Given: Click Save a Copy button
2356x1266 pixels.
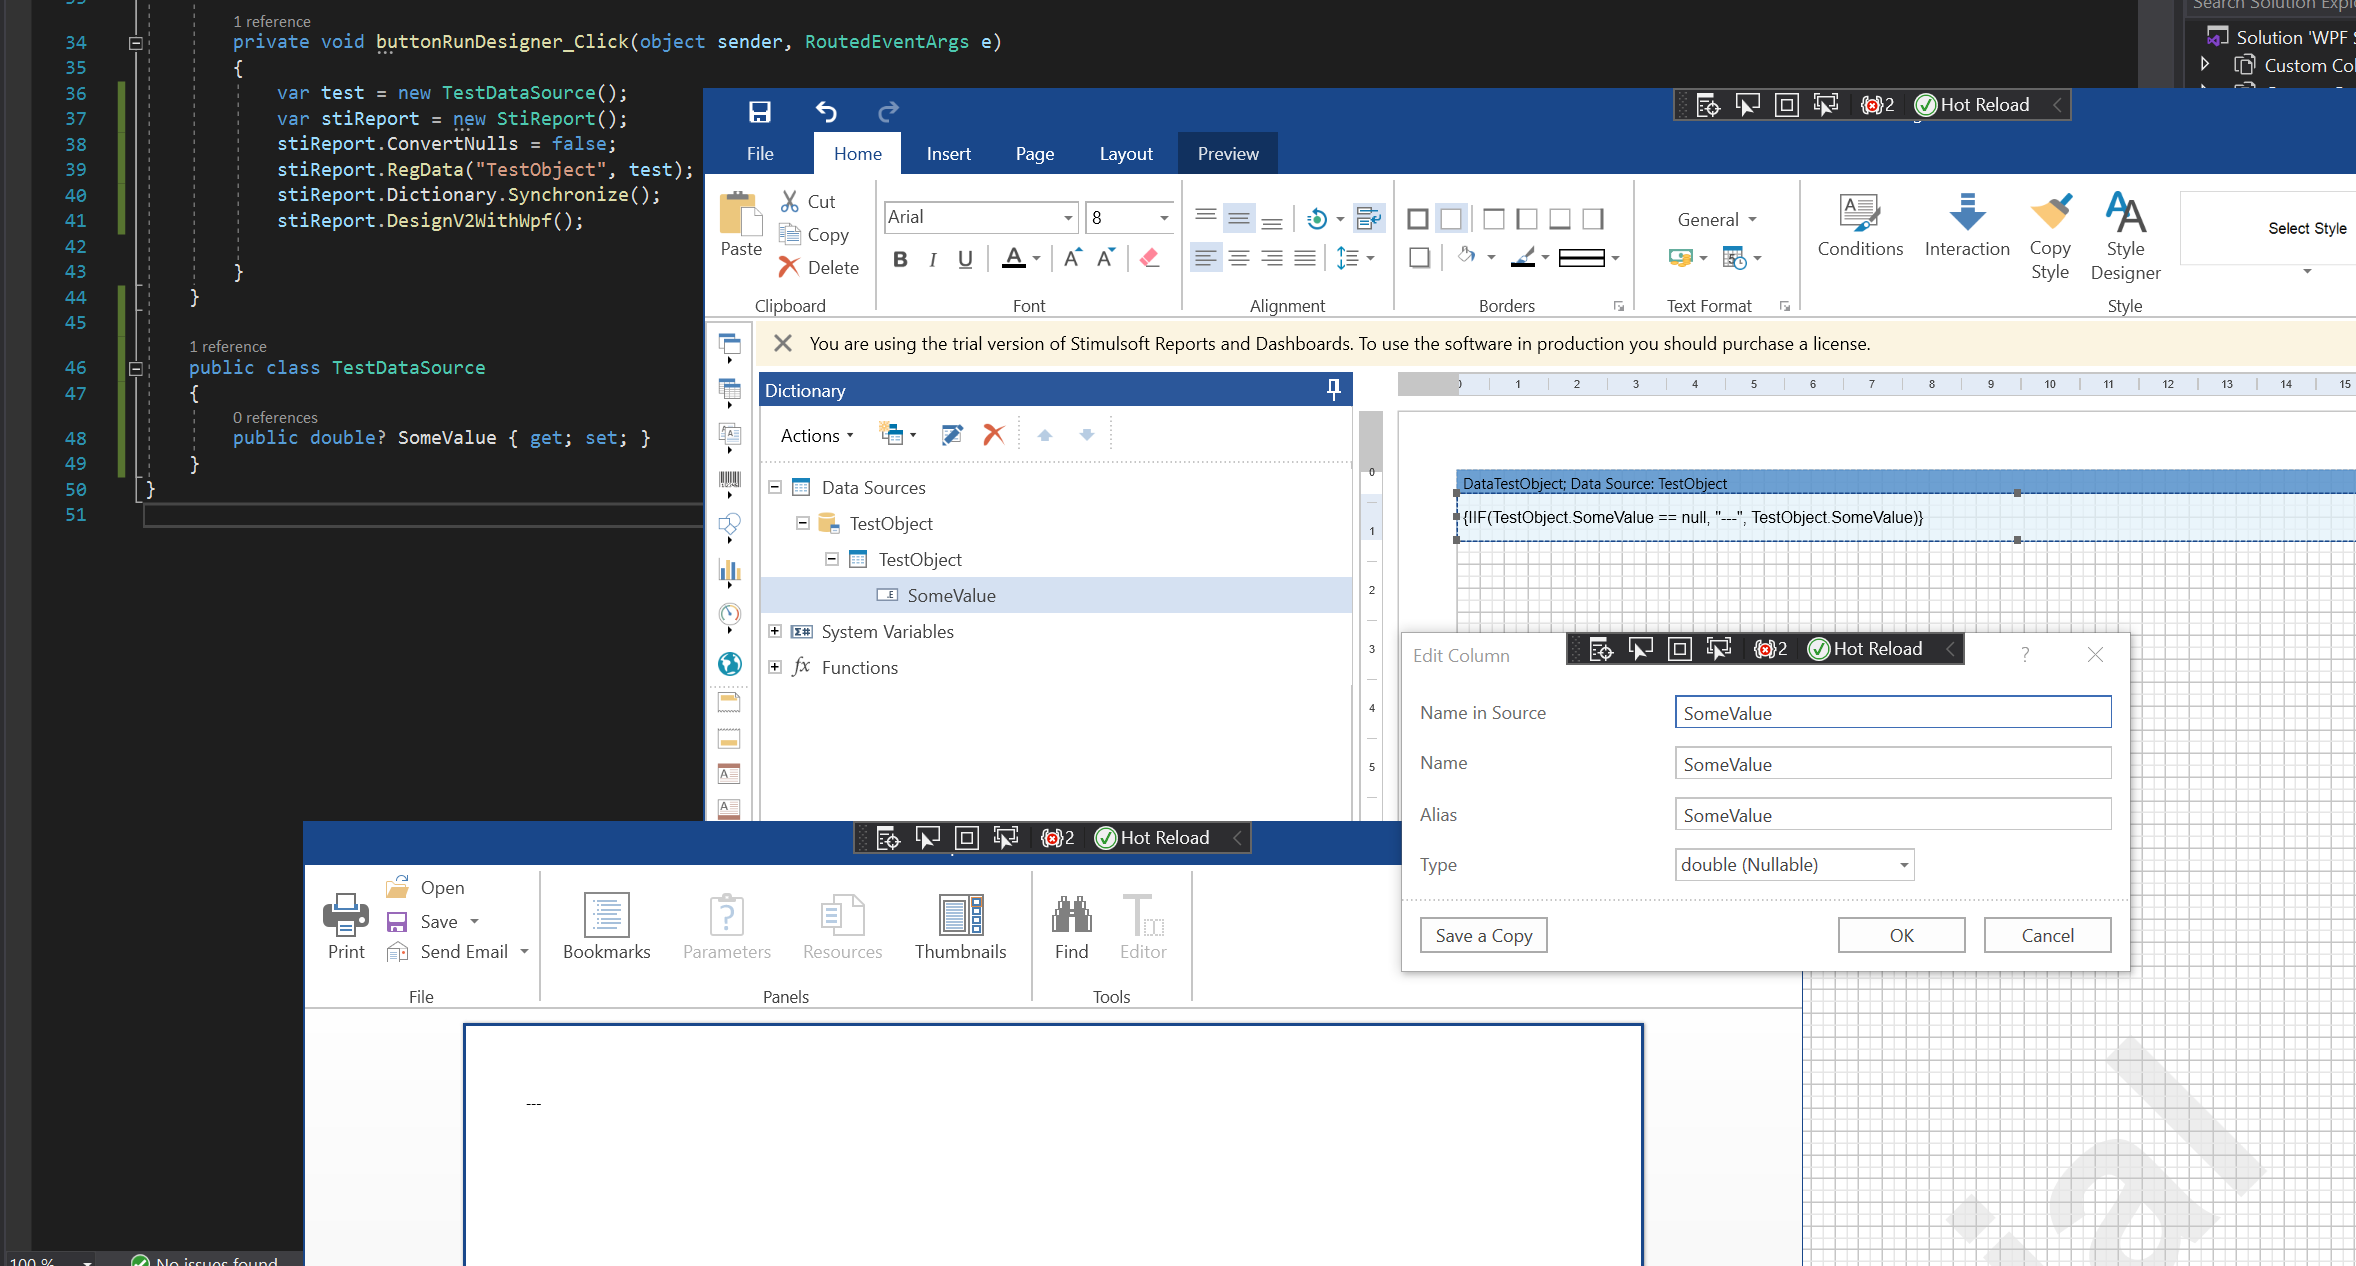Looking at the screenshot, I should 1483,935.
